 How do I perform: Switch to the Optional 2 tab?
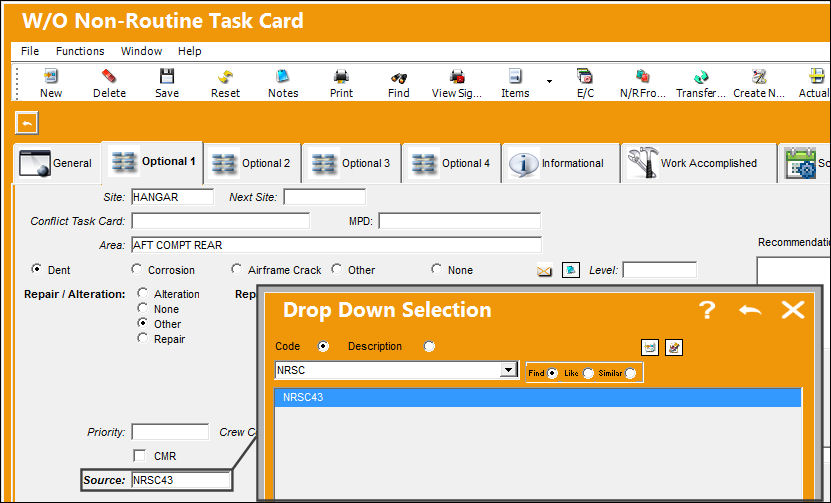[x=252, y=163]
